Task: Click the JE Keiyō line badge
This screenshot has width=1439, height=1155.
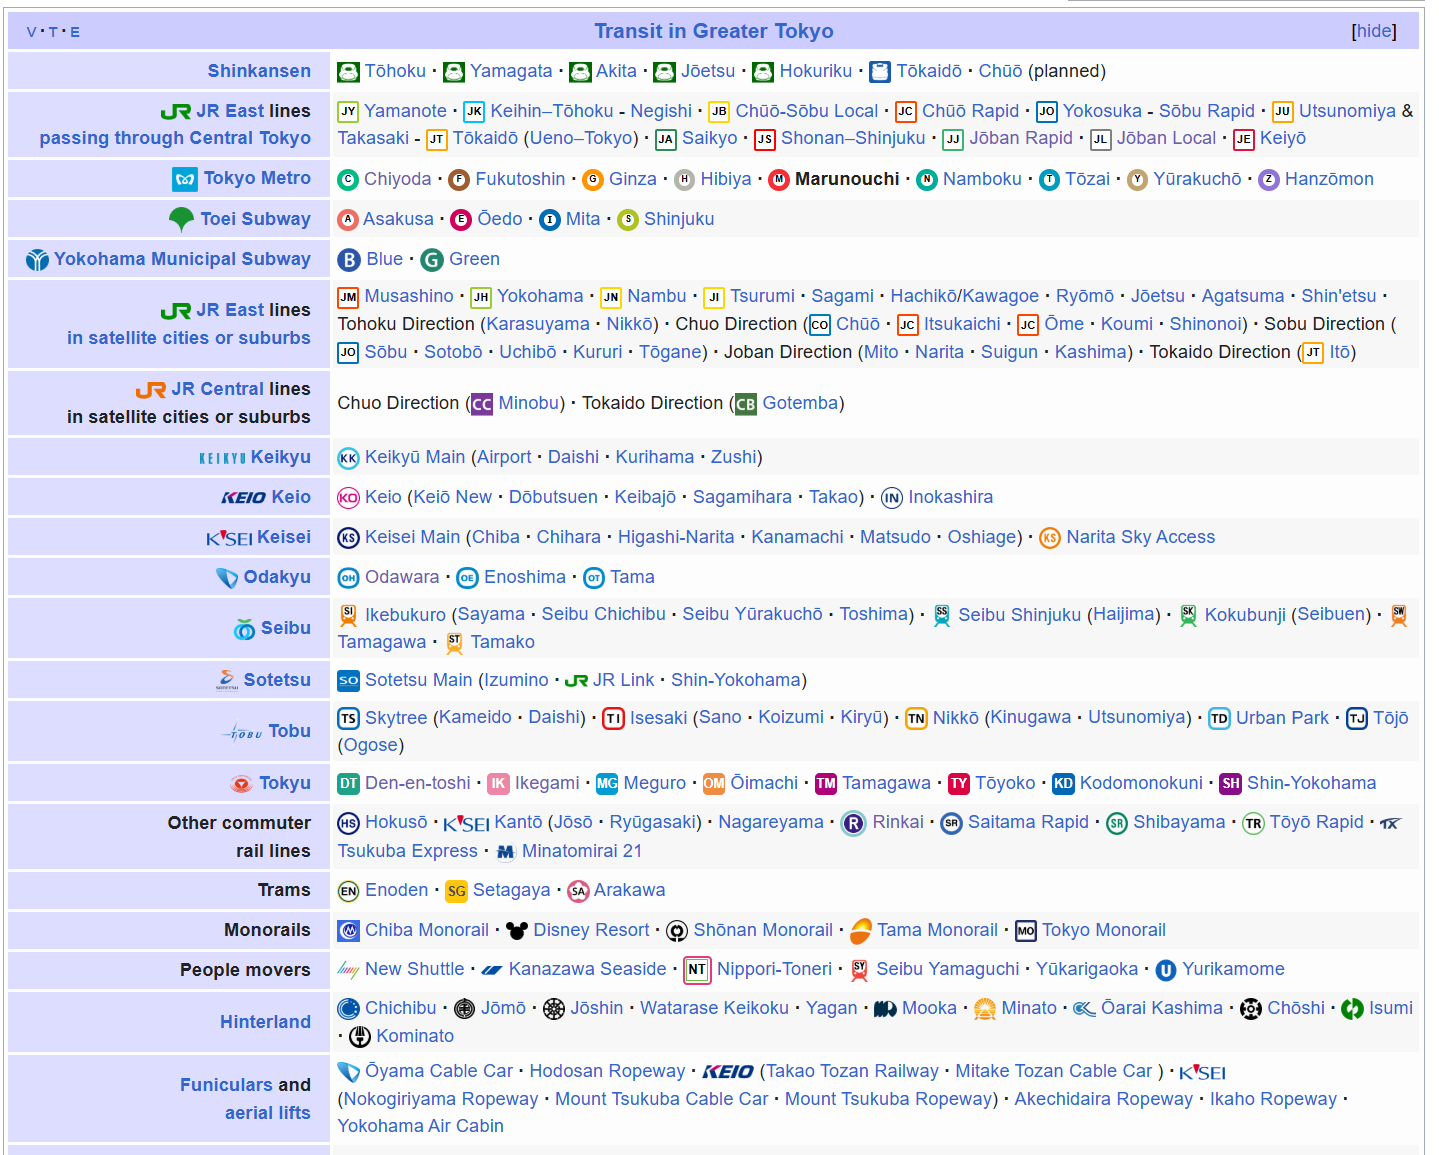Action: 1244,140
